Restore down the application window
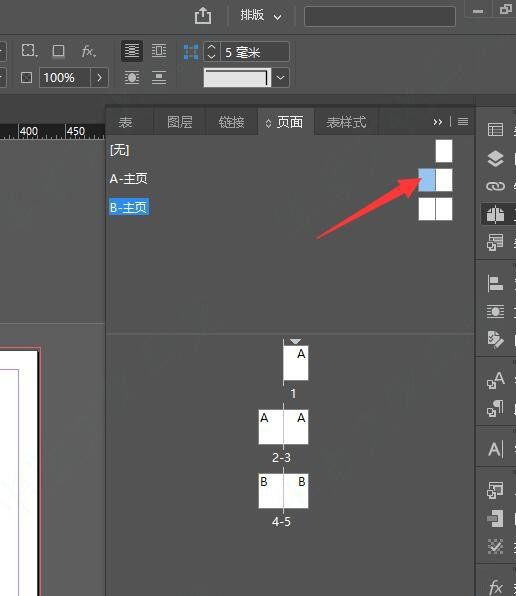Image resolution: width=516 pixels, height=596 pixels. pos(505,9)
